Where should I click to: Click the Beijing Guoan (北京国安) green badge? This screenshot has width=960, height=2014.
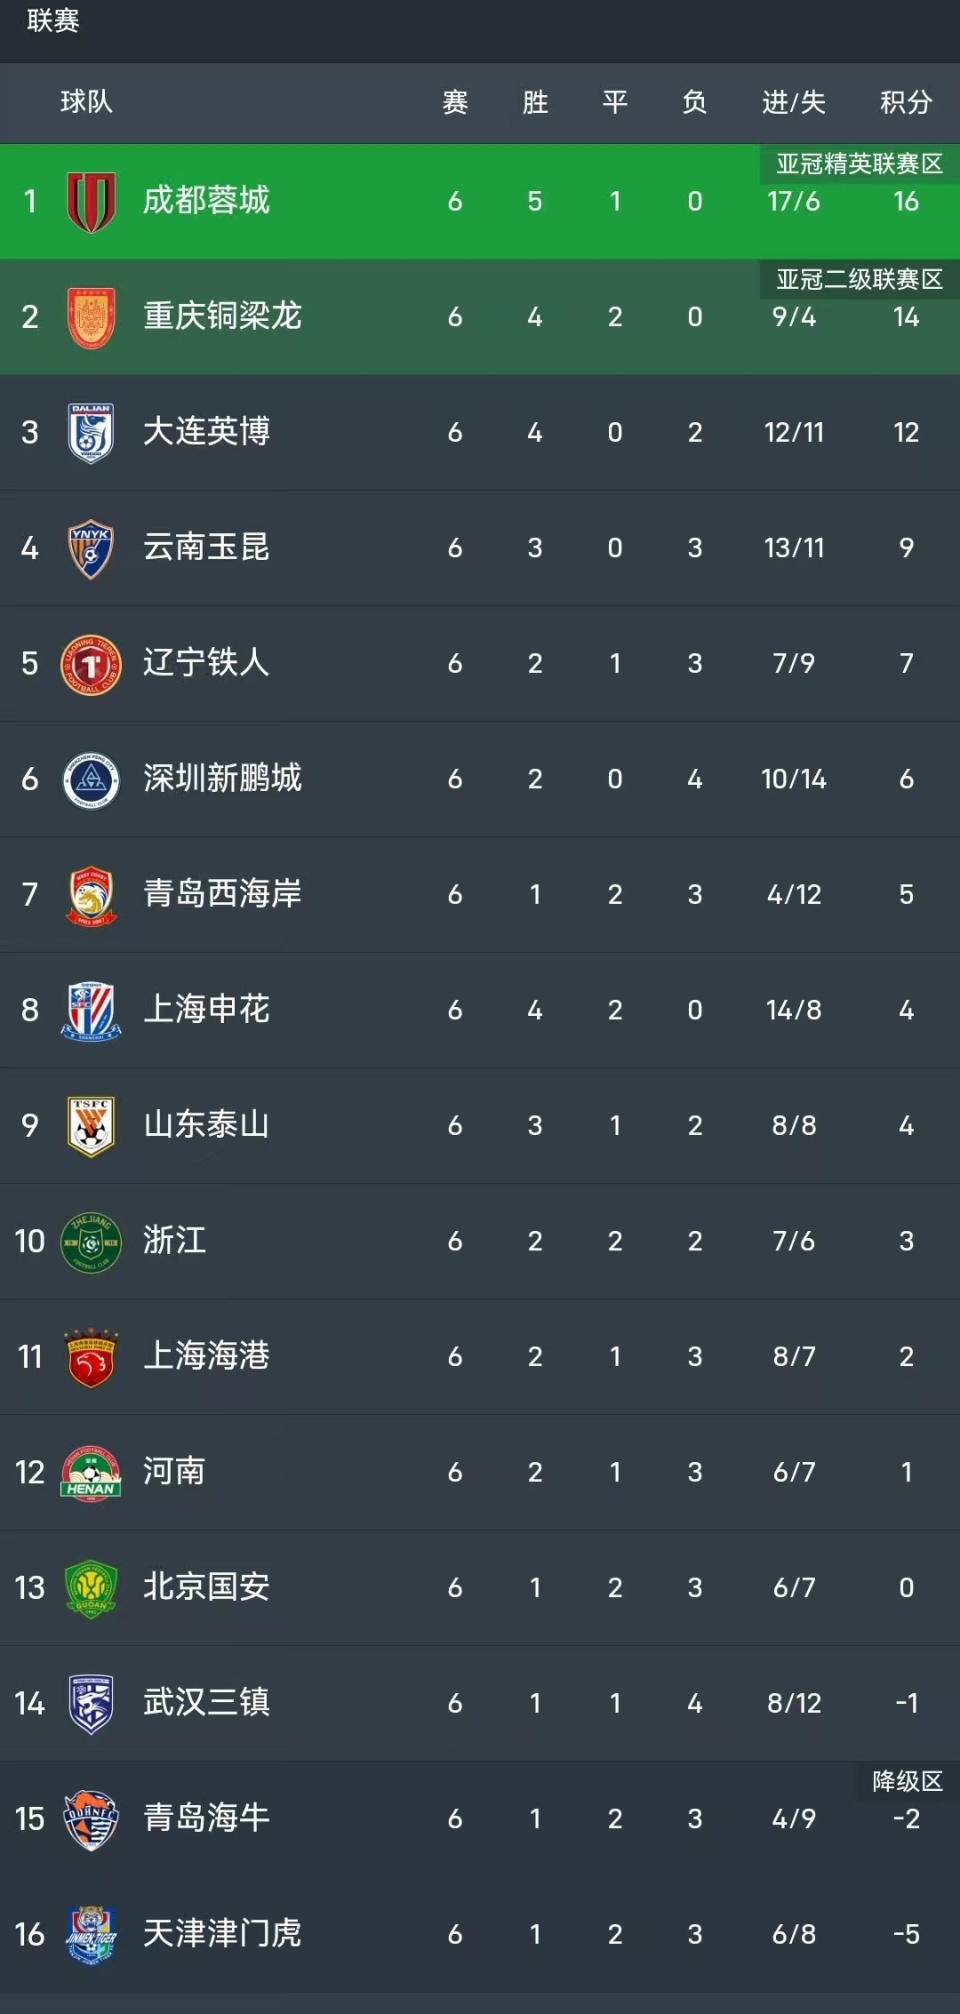[x=91, y=1588]
